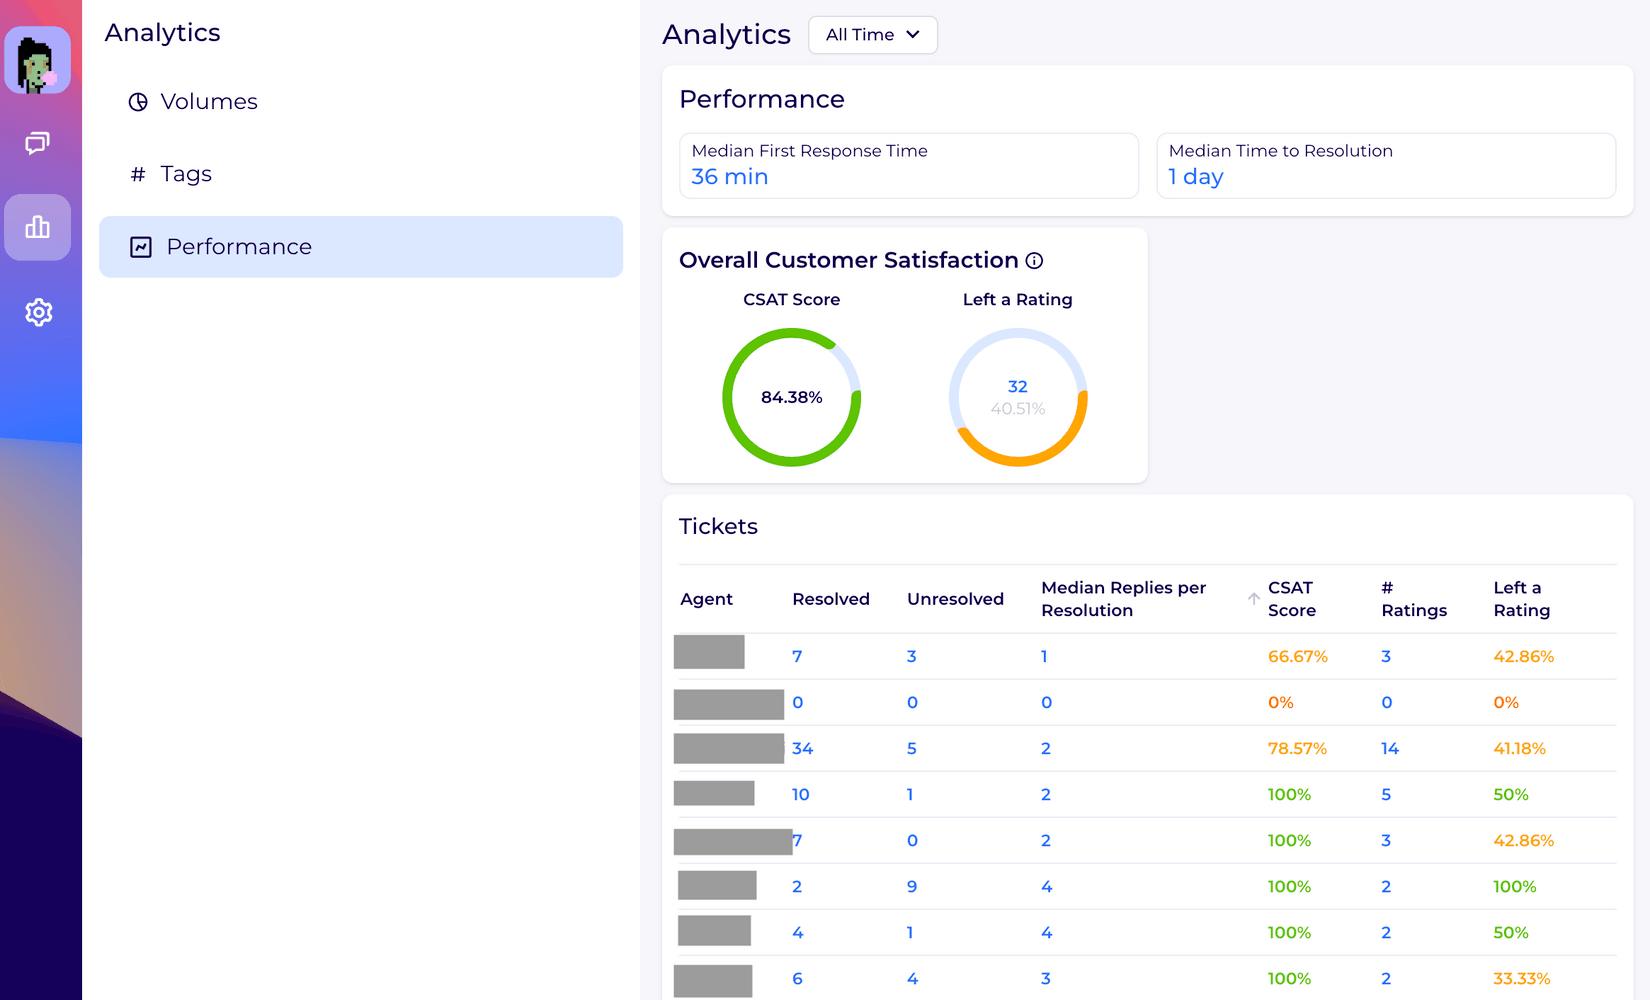
Task: Click the Tags hash icon
Action: coord(138,174)
